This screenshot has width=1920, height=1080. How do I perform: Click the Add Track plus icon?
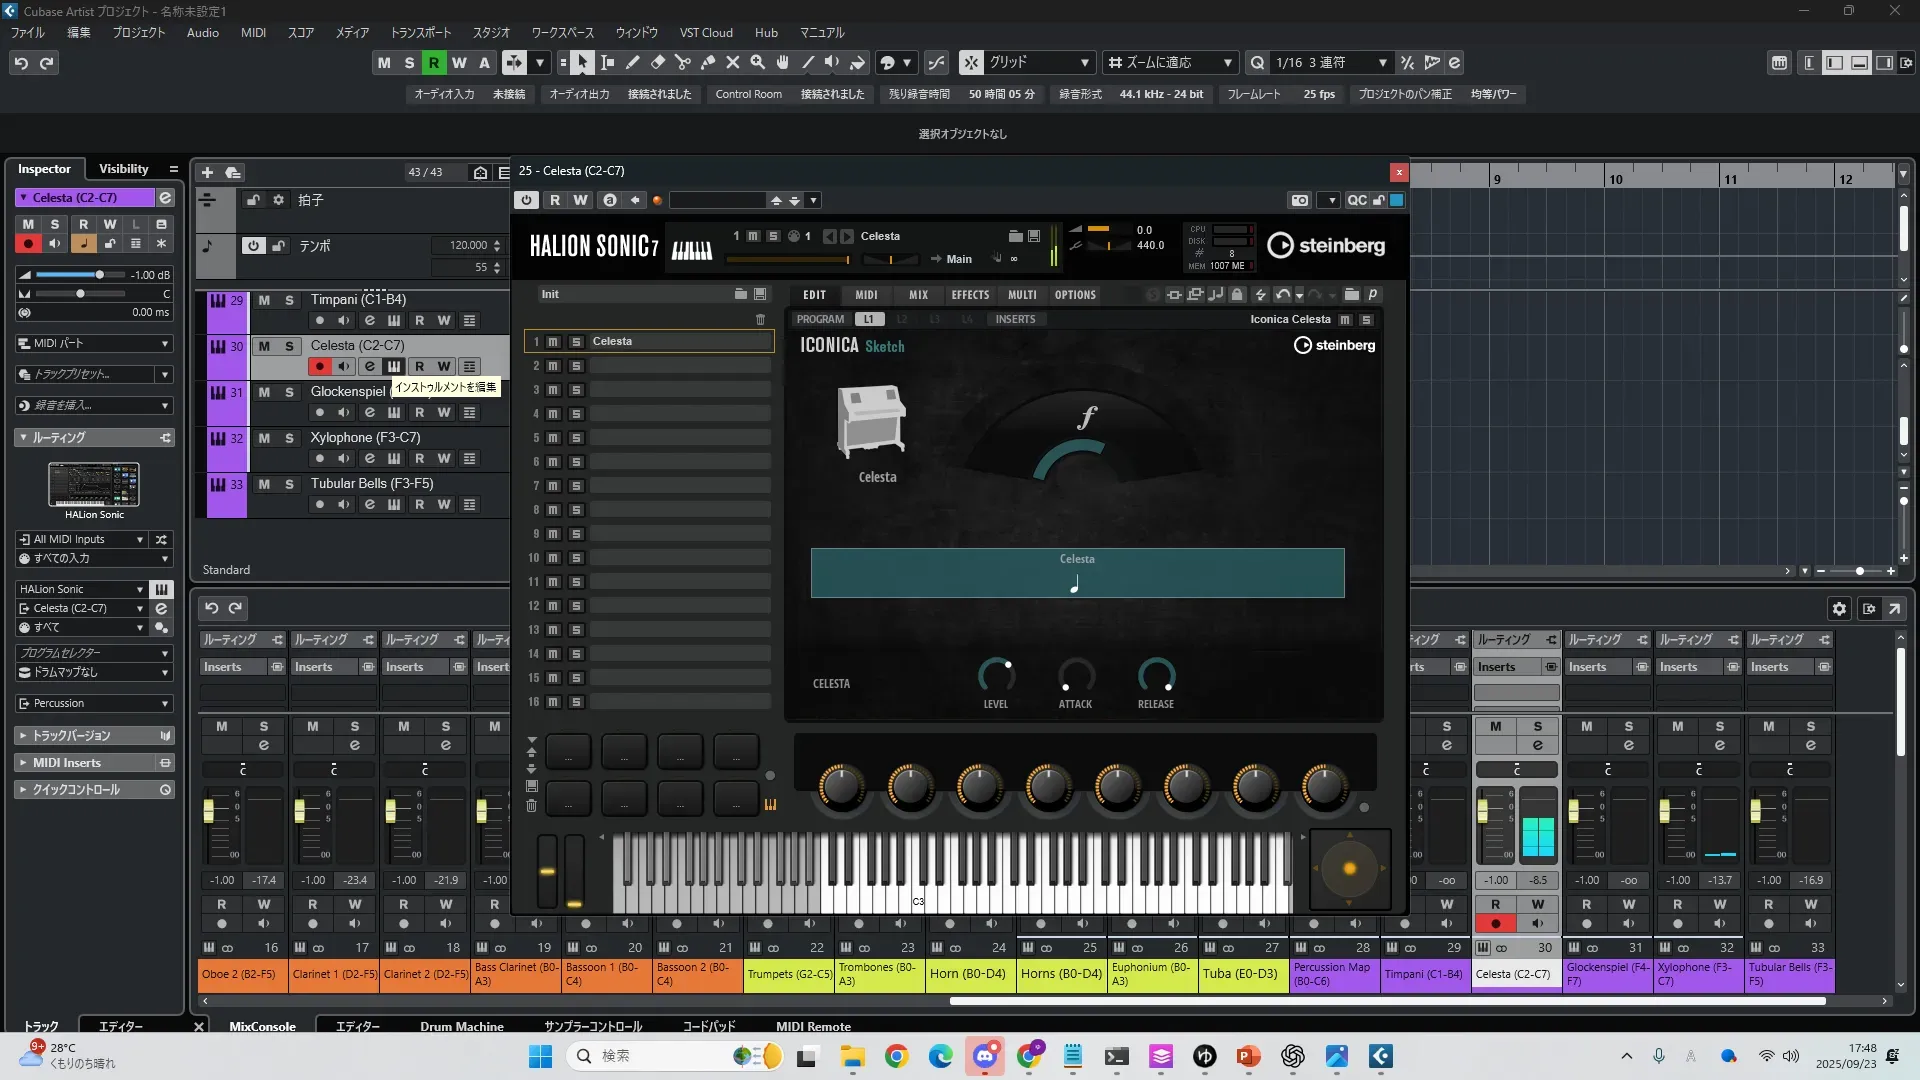(208, 172)
